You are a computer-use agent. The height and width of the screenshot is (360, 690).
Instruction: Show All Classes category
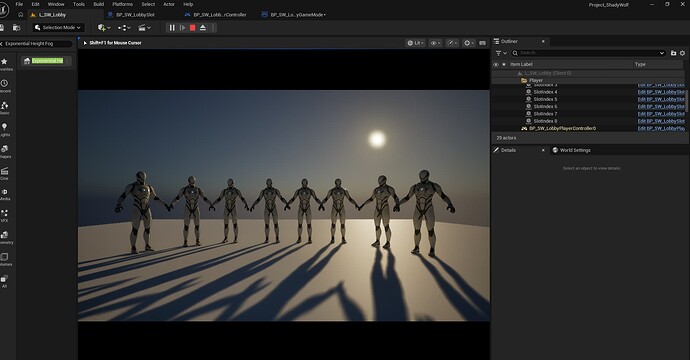5,281
